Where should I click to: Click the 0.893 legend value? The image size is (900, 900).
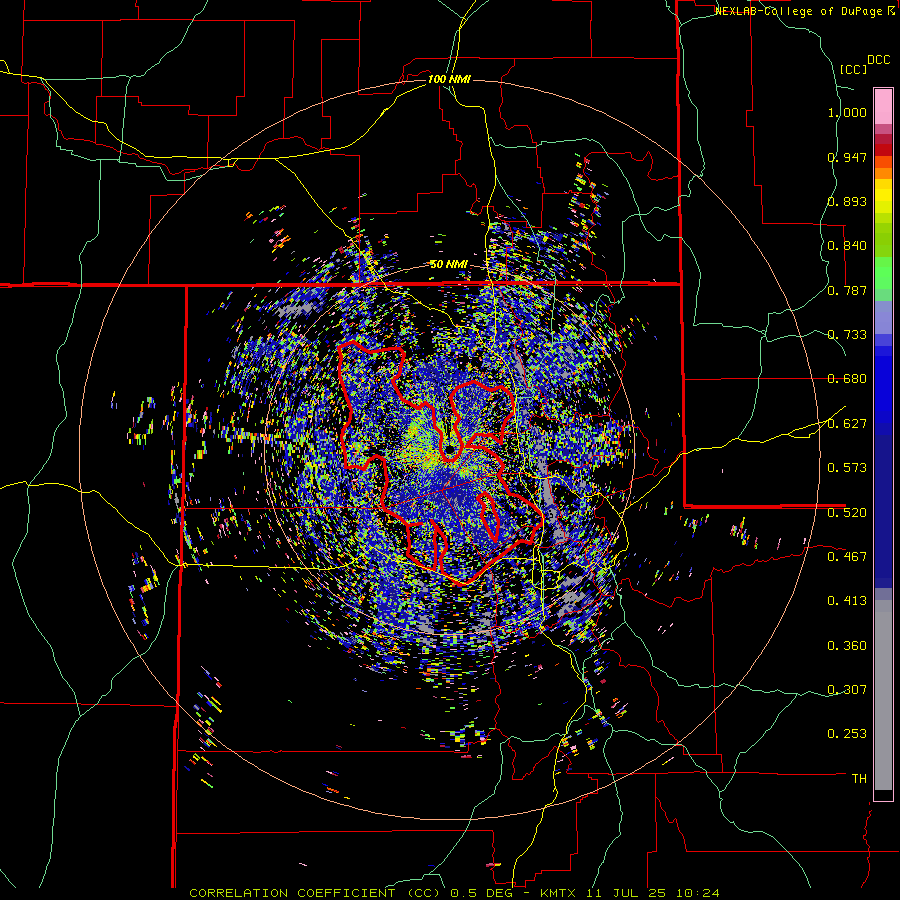pyautogui.click(x=847, y=201)
